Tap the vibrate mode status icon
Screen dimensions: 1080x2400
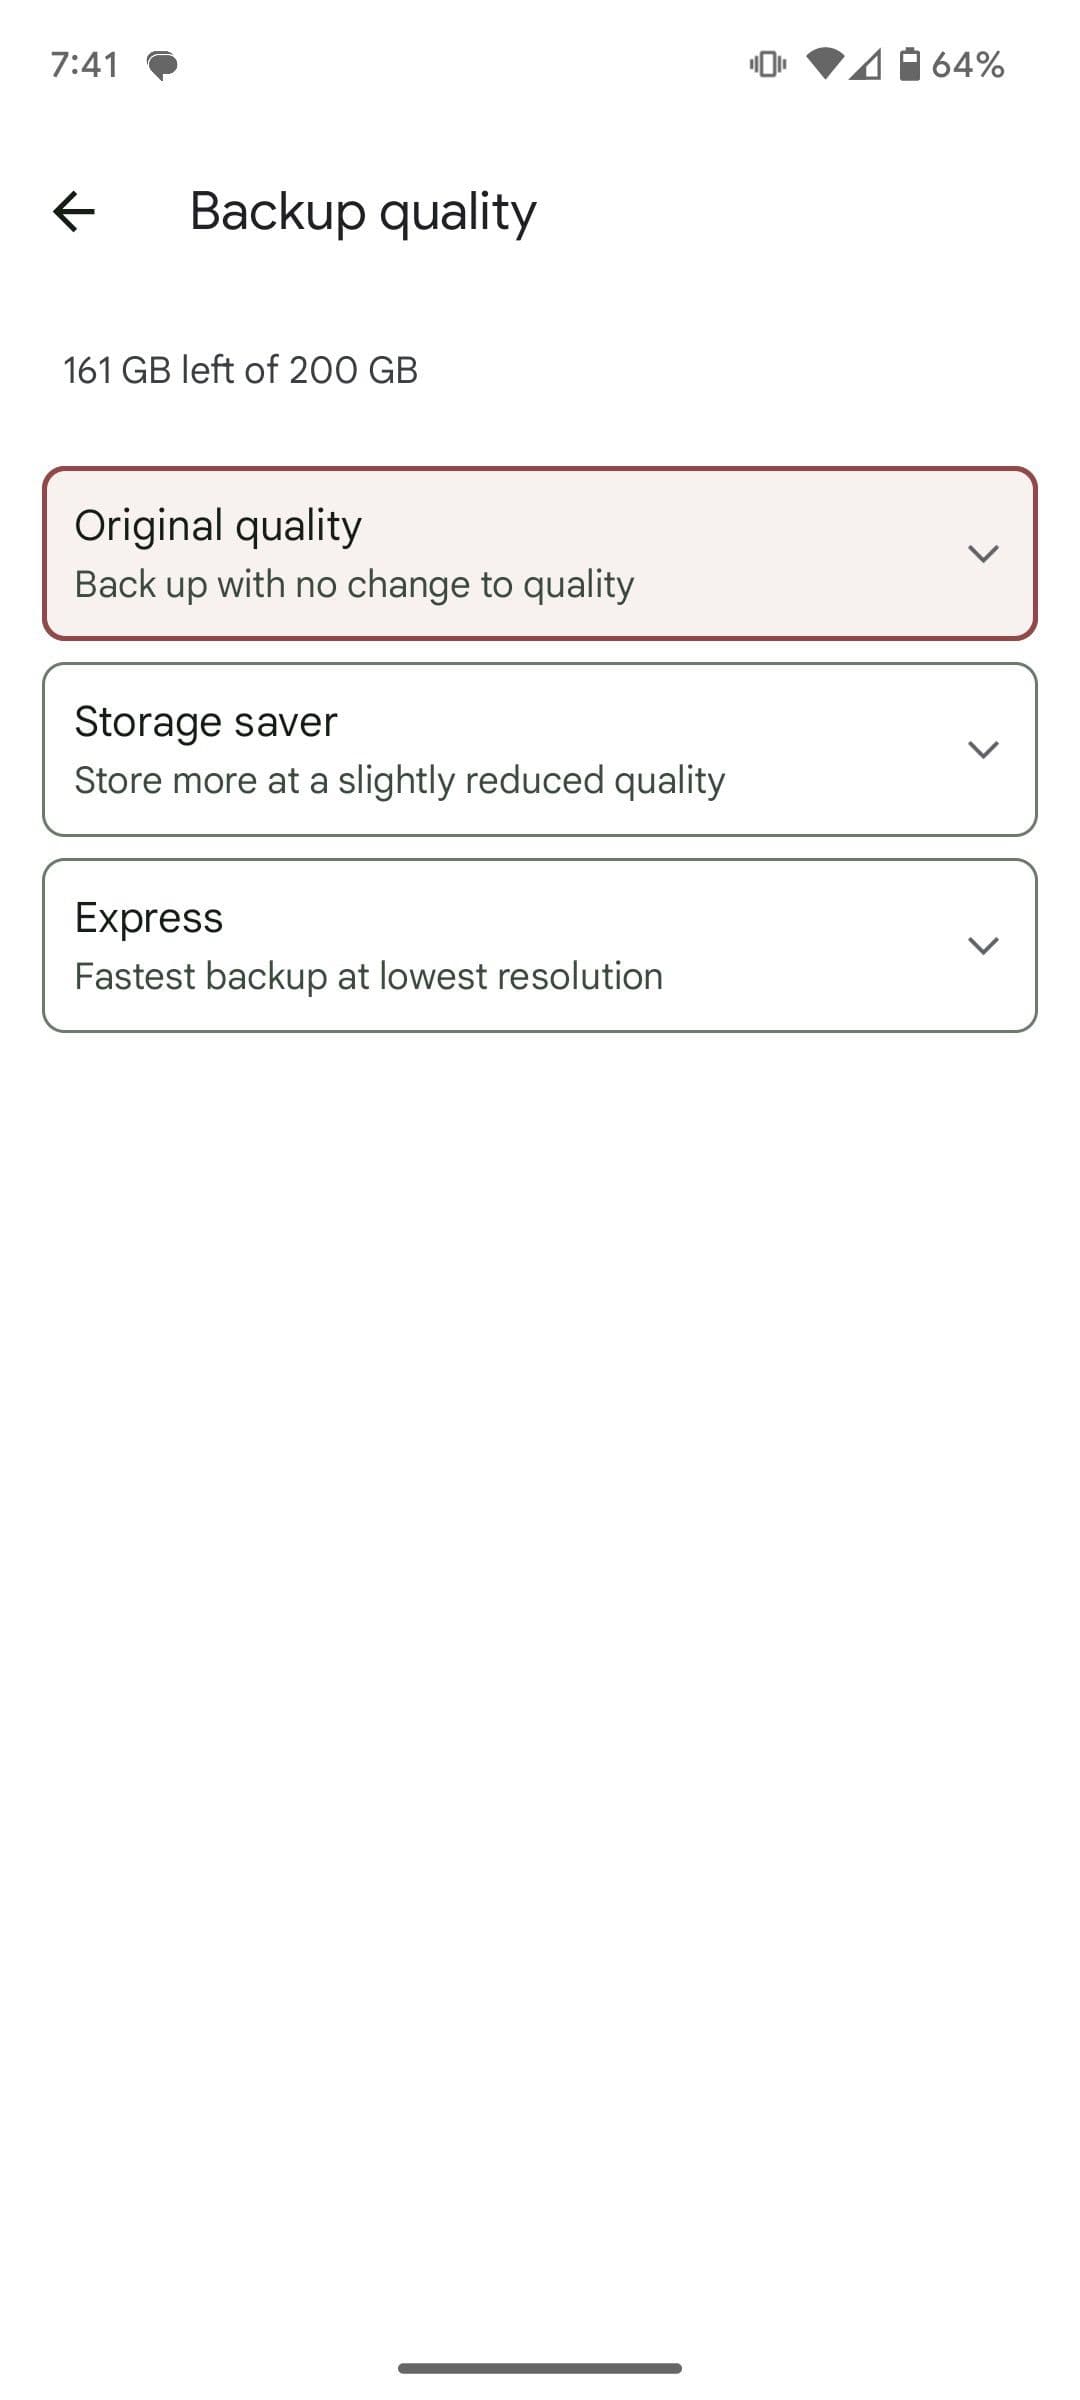(767, 65)
